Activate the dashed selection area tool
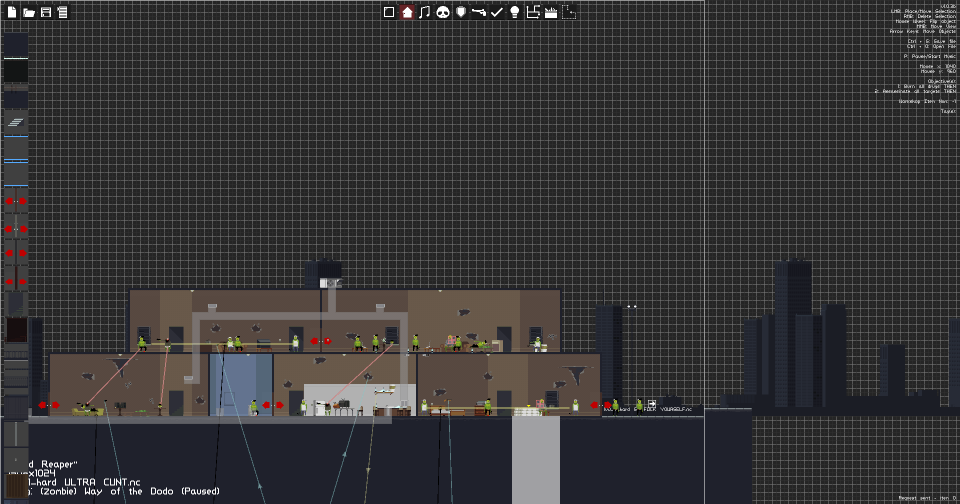The image size is (960, 504). [569, 12]
